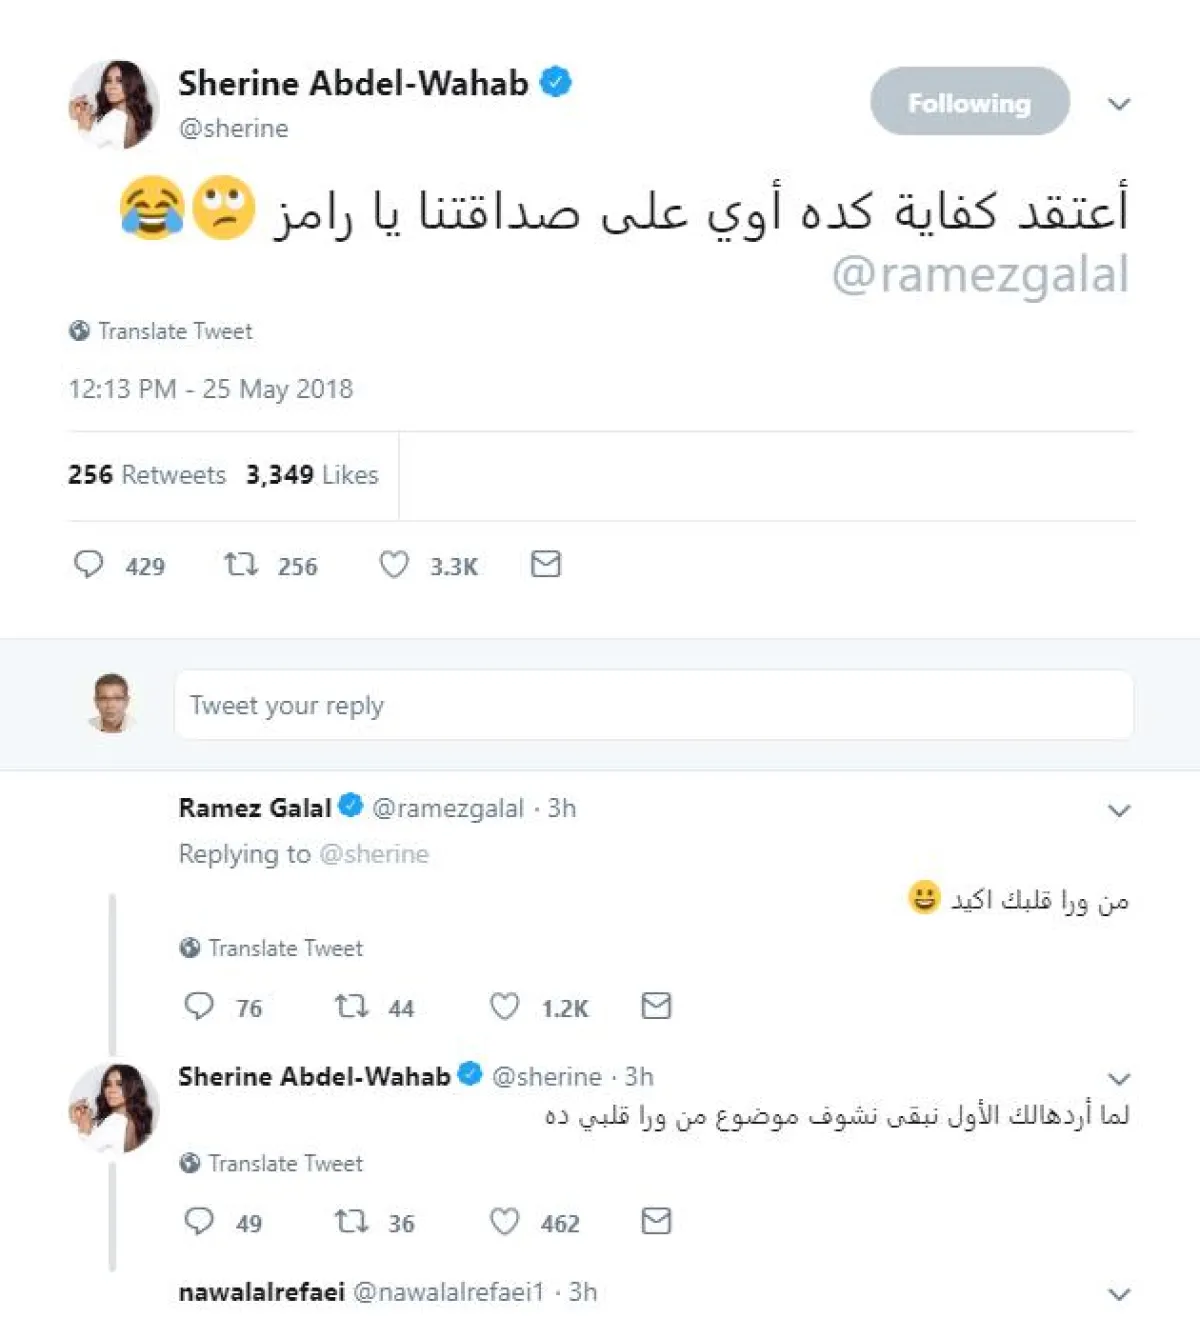Expand options chevron on Sherine's reply
Image resolution: width=1200 pixels, height=1318 pixels.
pos(1119,1078)
